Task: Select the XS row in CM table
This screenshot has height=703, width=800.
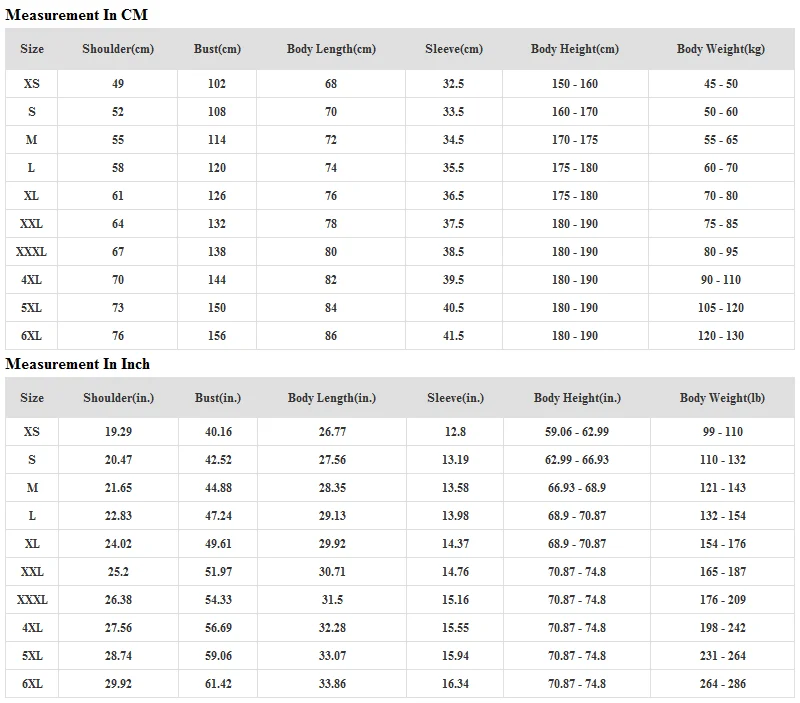Action: (32, 84)
